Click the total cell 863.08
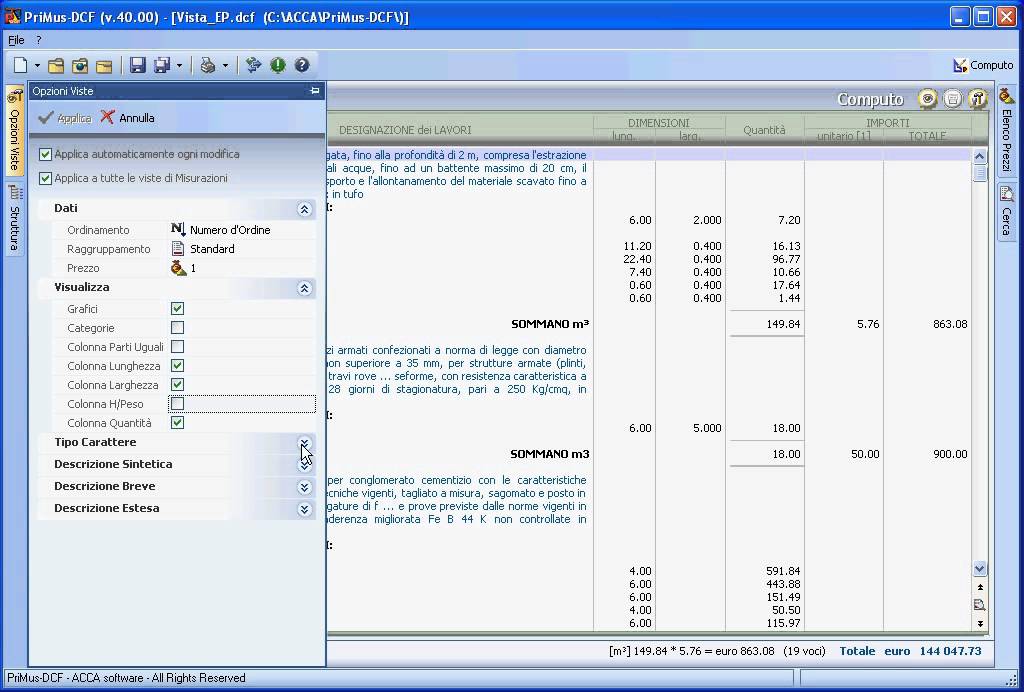The image size is (1024, 692). point(950,324)
